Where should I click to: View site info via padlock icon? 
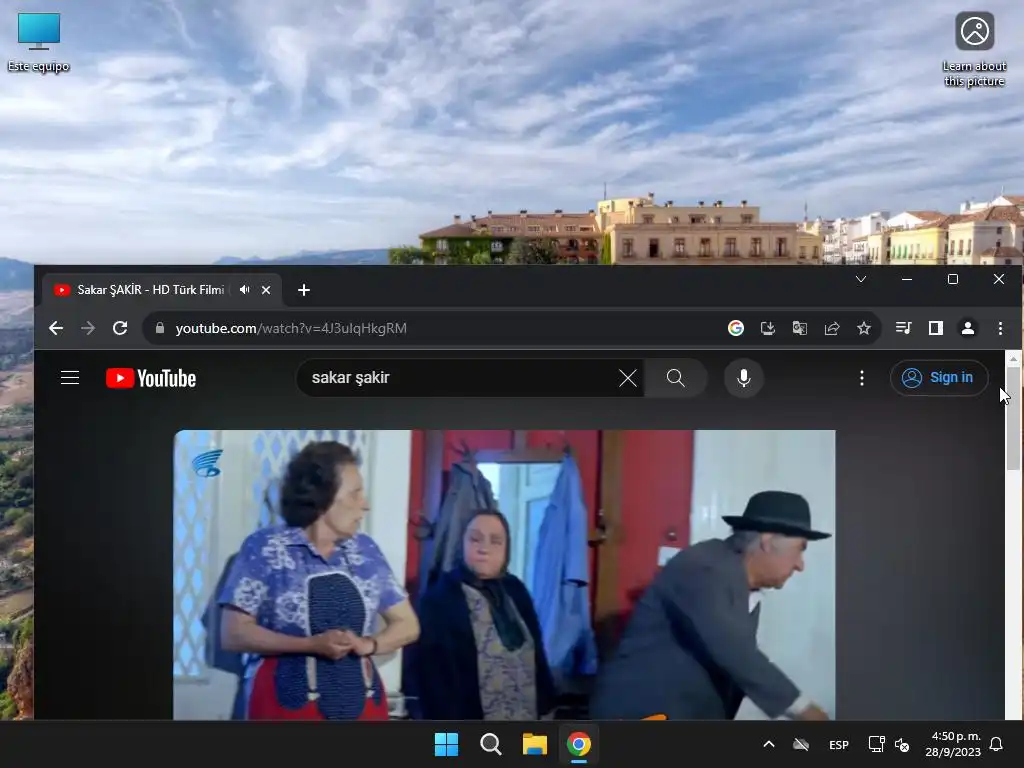point(159,328)
